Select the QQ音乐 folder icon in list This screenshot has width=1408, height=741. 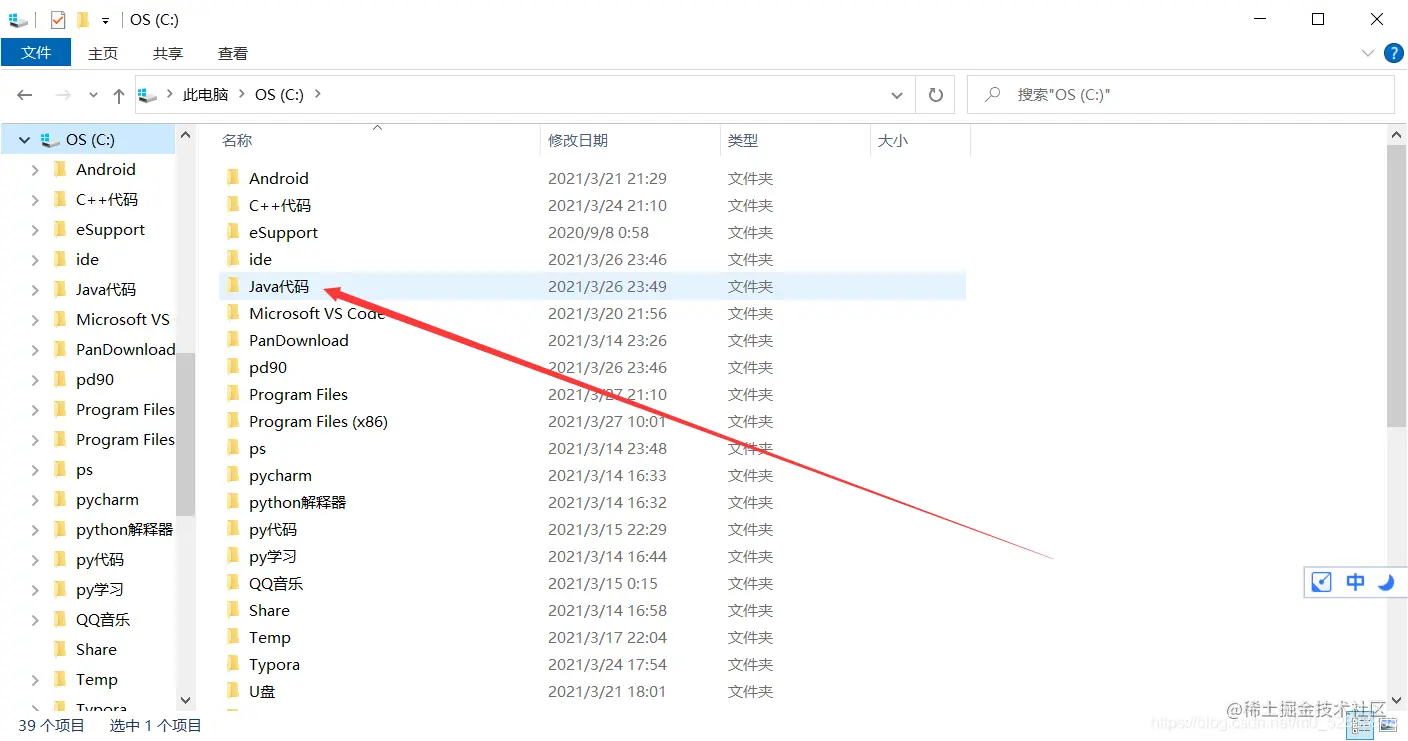pyautogui.click(x=233, y=583)
